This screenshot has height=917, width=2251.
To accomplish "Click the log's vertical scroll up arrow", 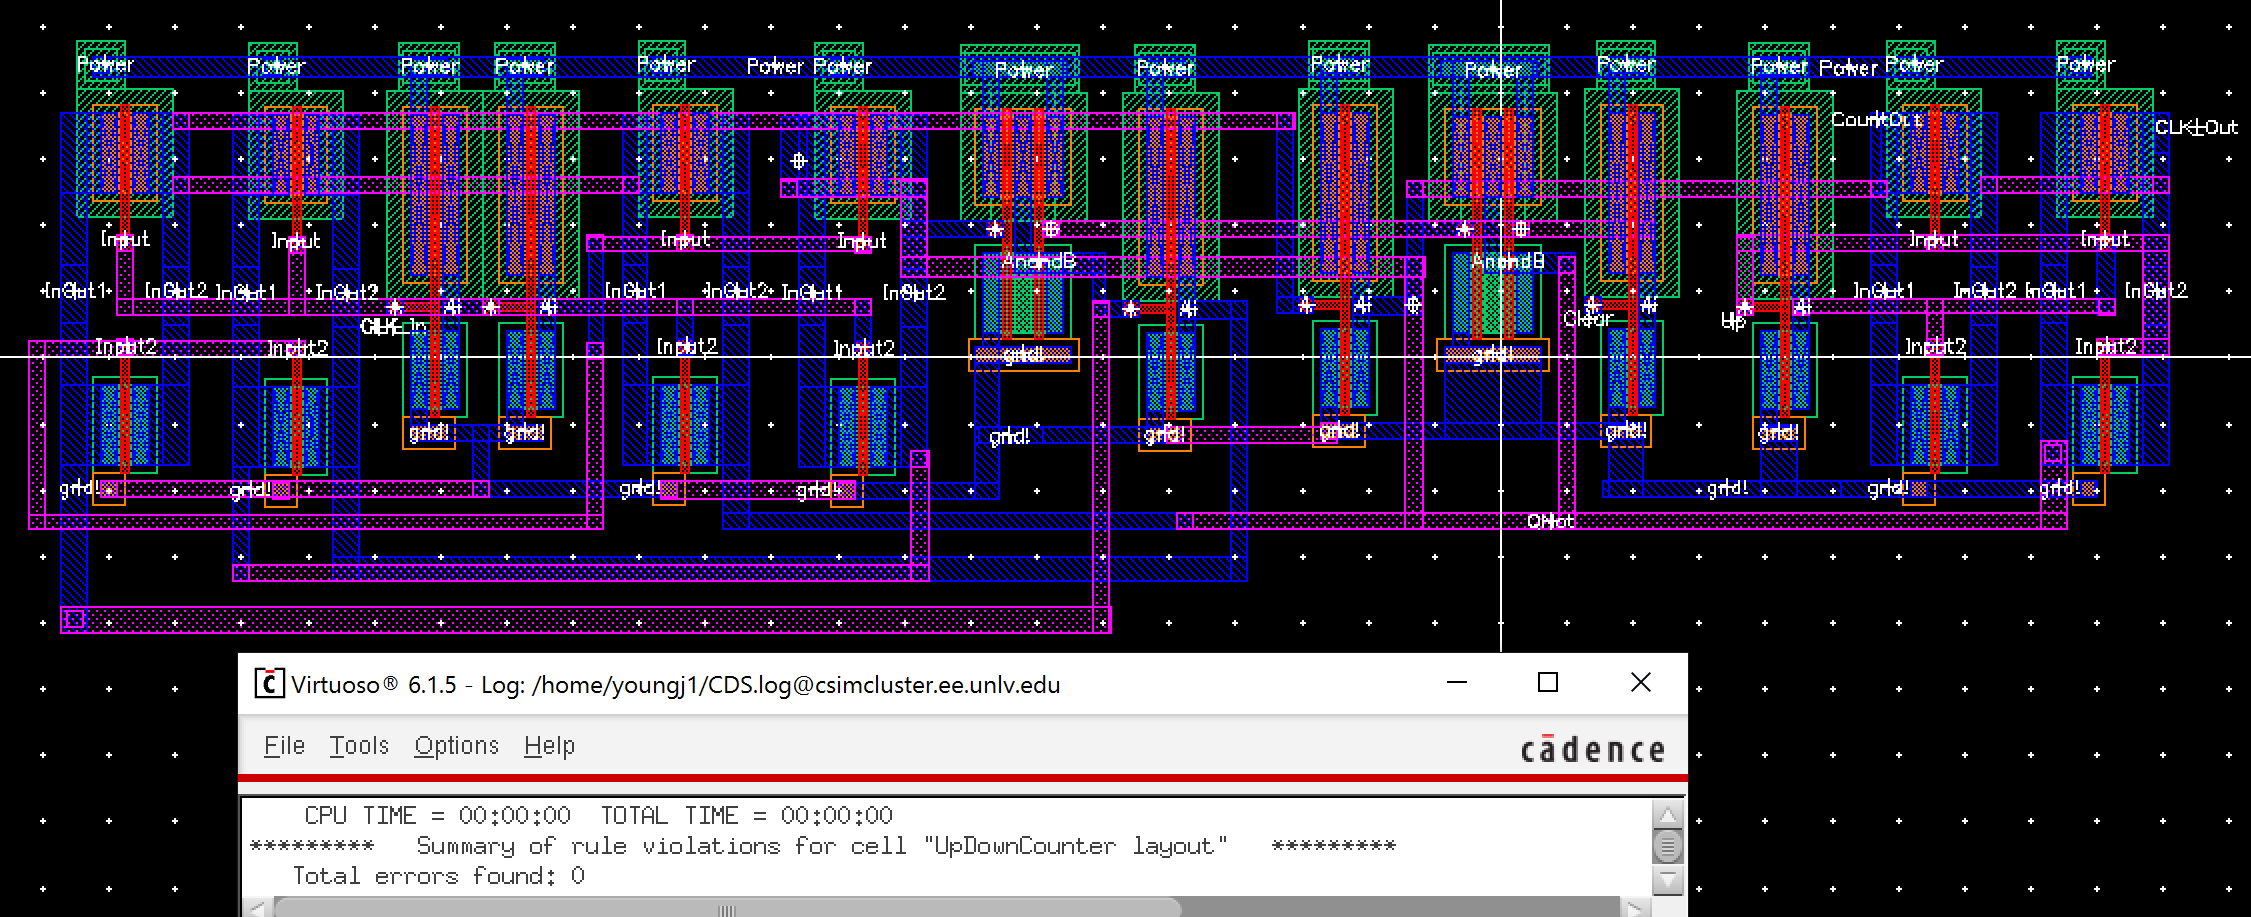I will [1667, 816].
